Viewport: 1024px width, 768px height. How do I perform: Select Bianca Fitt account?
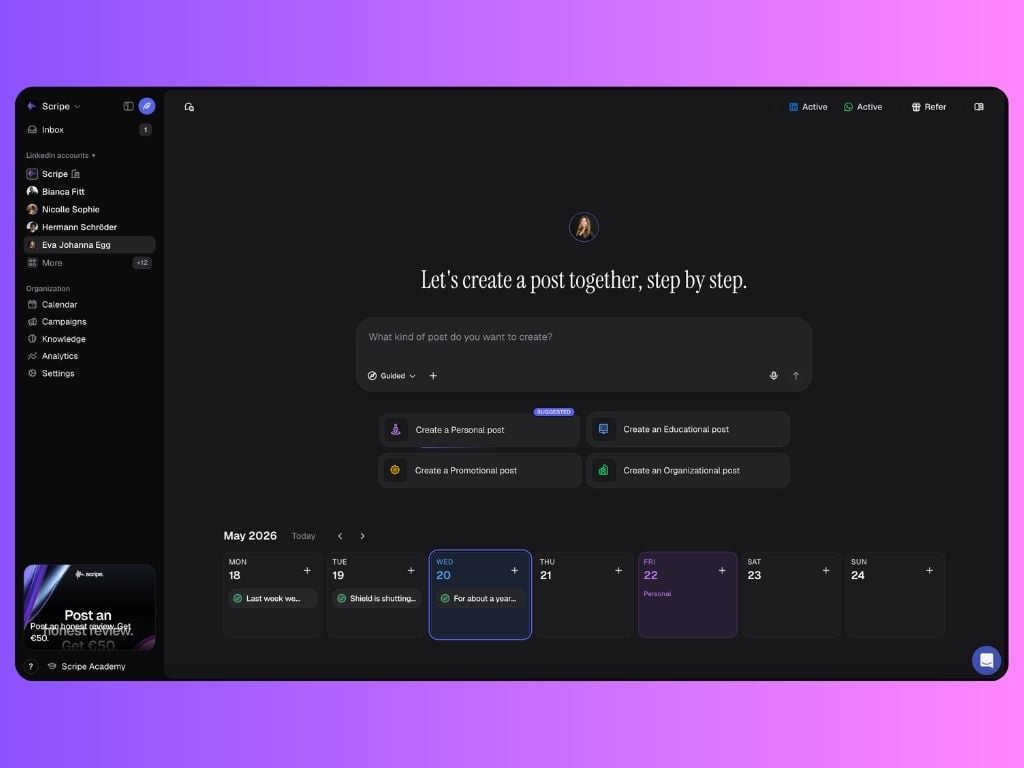(x=89, y=191)
